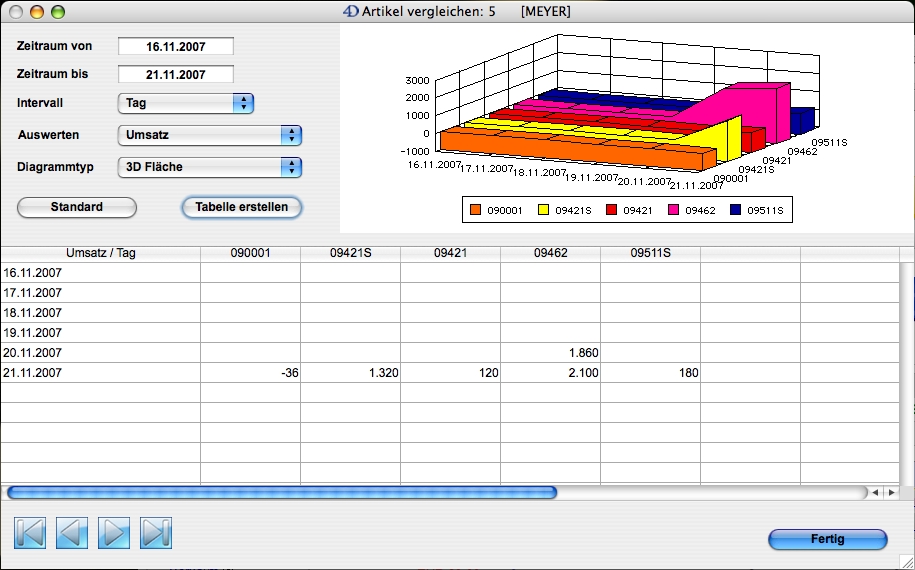The height and width of the screenshot is (570, 915).
Task: Click the blue 09511S legend swatch
Action: pyautogui.click(x=734, y=210)
